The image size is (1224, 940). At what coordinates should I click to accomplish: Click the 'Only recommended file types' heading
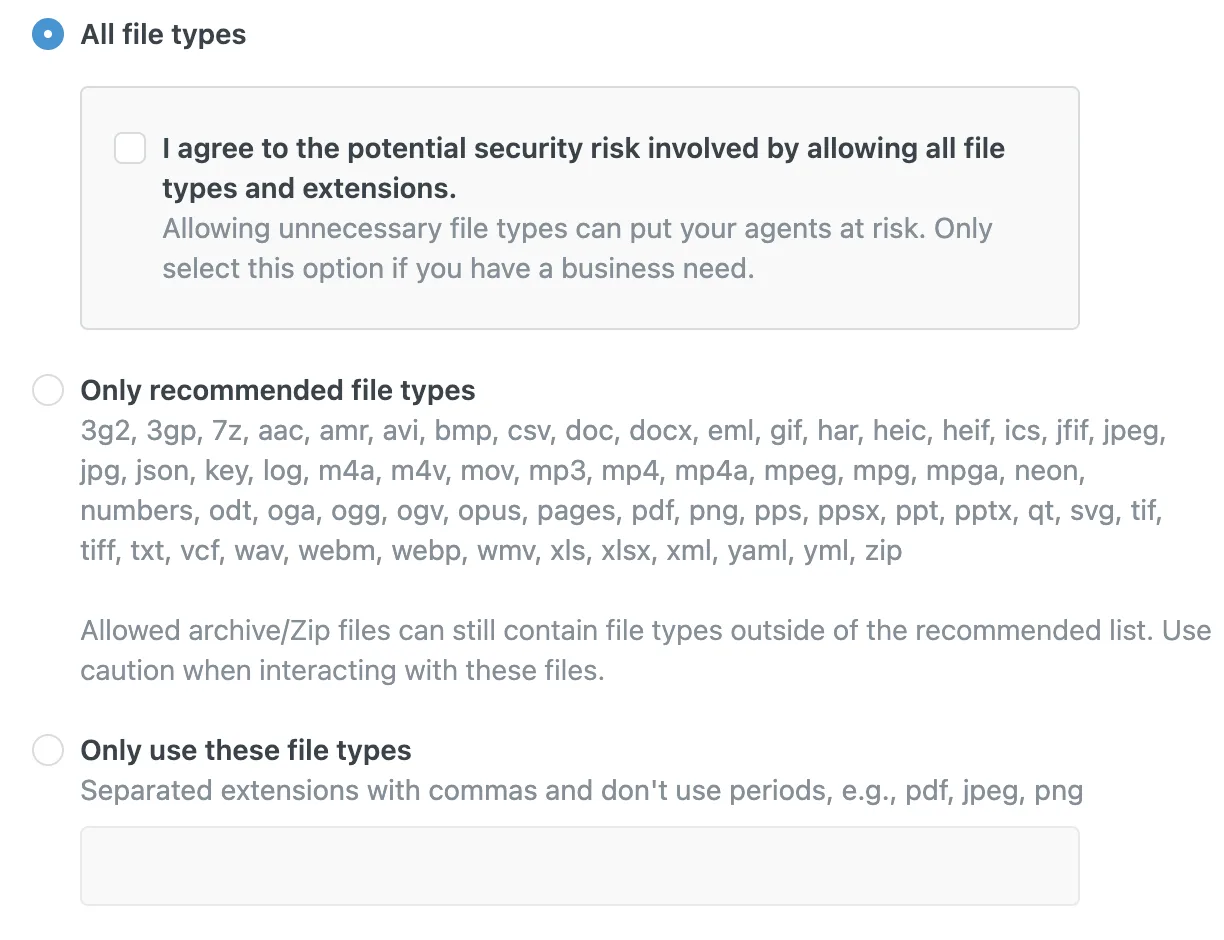(x=278, y=390)
